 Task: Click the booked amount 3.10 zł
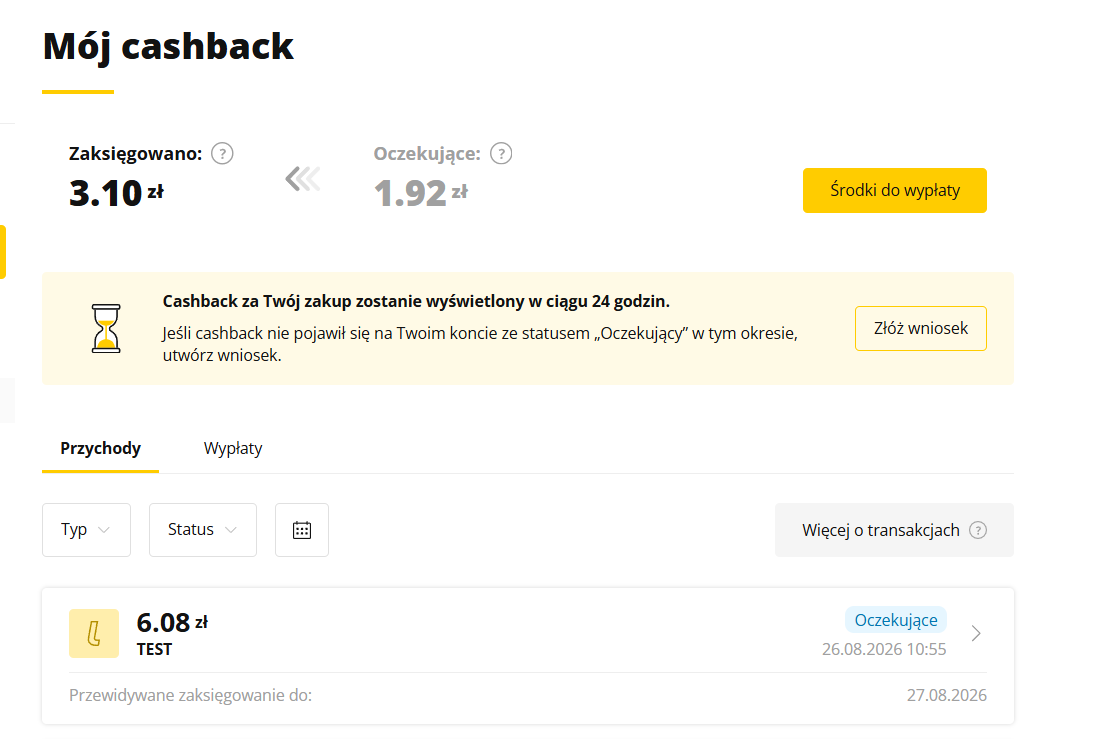tap(116, 193)
